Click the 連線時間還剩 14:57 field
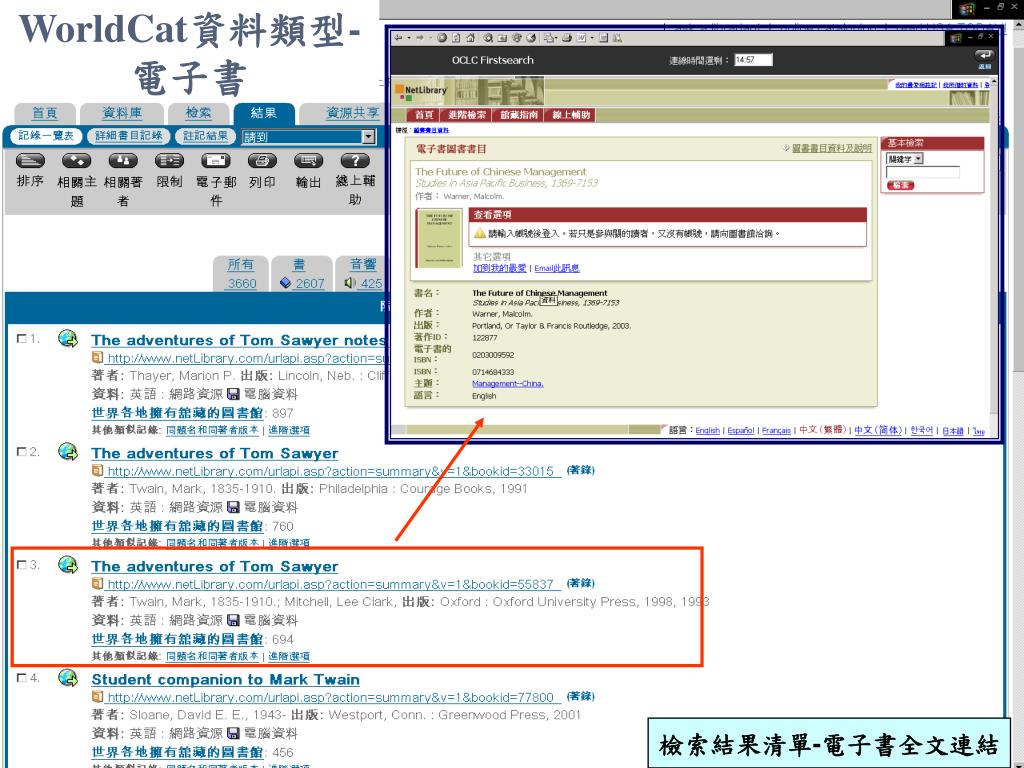1024x768 pixels. coord(753,60)
